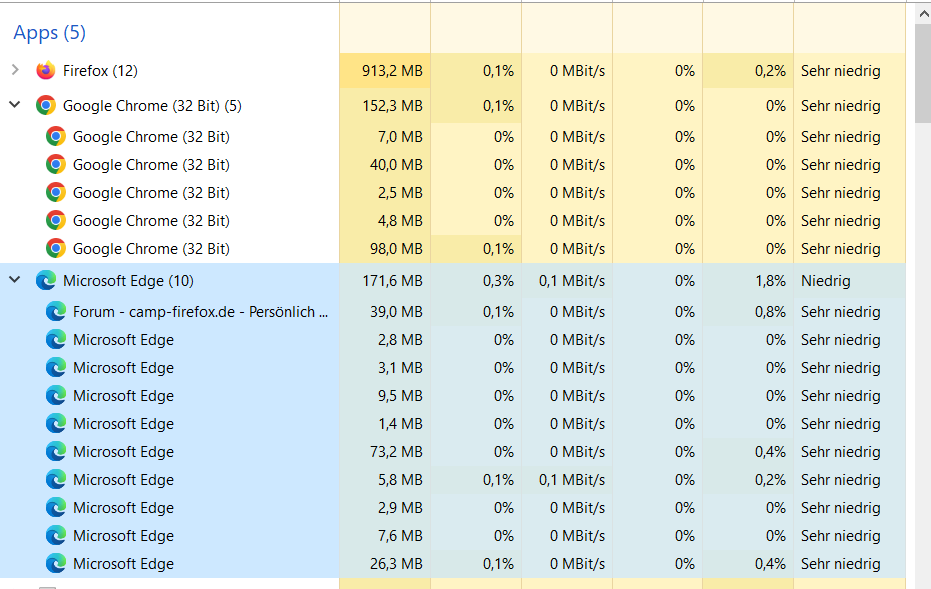Screen dimensions: 931x589
Task: Select the Chrome process using 40,0 MB
Action: coord(151,165)
